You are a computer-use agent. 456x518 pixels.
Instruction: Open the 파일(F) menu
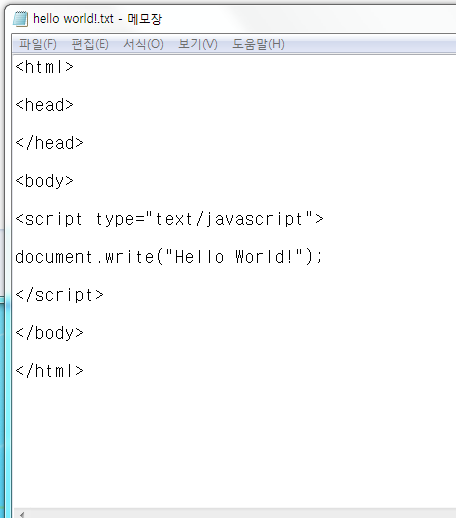[38, 44]
